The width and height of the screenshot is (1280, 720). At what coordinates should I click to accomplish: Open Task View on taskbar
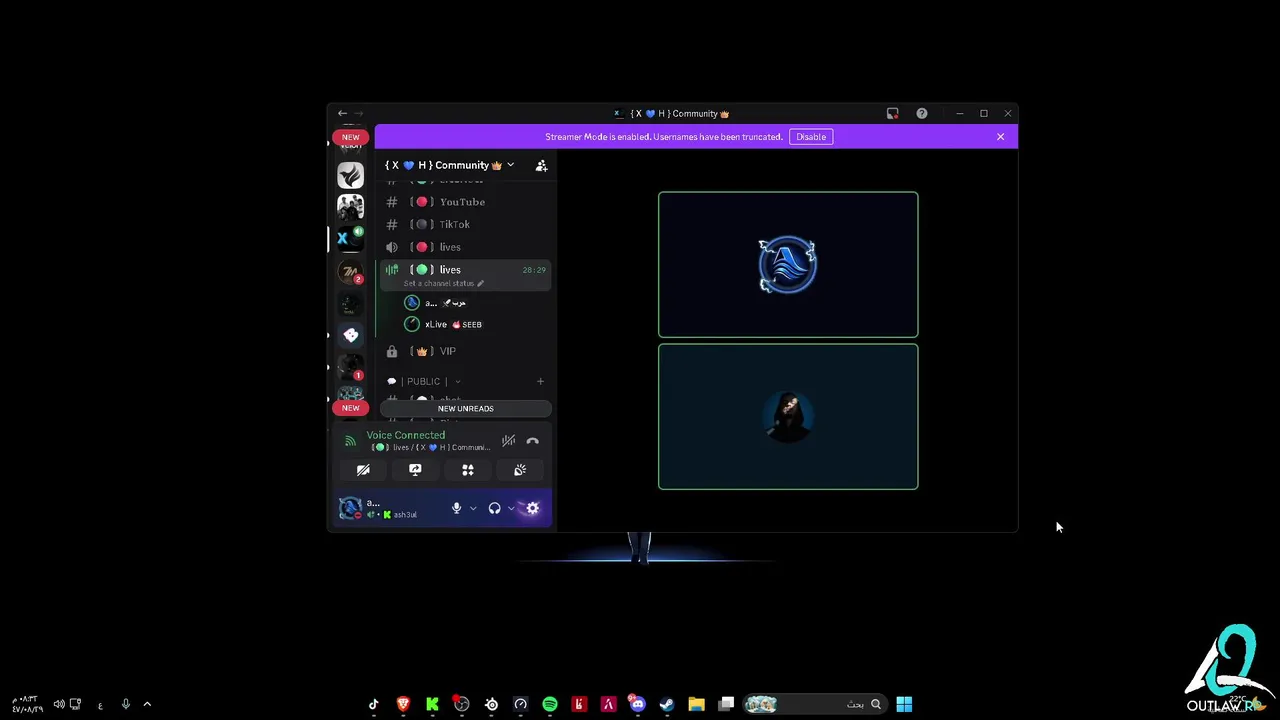727,704
